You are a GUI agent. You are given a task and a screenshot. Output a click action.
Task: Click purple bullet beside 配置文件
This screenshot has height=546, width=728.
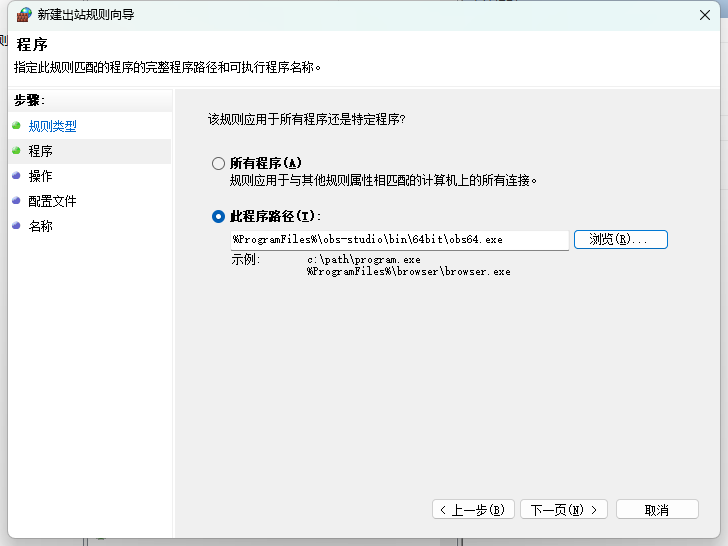(17, 201)
